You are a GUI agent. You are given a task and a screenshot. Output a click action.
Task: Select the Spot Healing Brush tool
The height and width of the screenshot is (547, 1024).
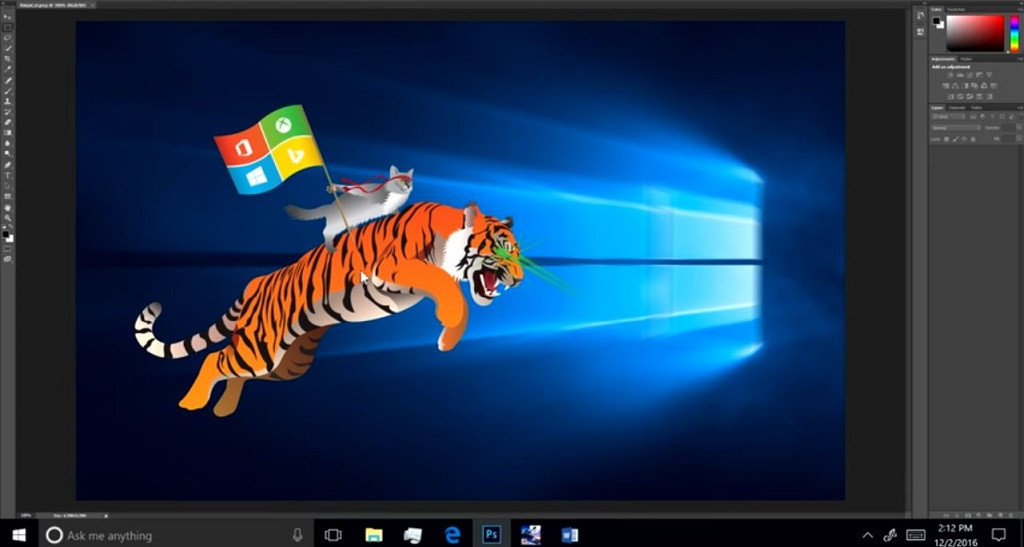8,80
